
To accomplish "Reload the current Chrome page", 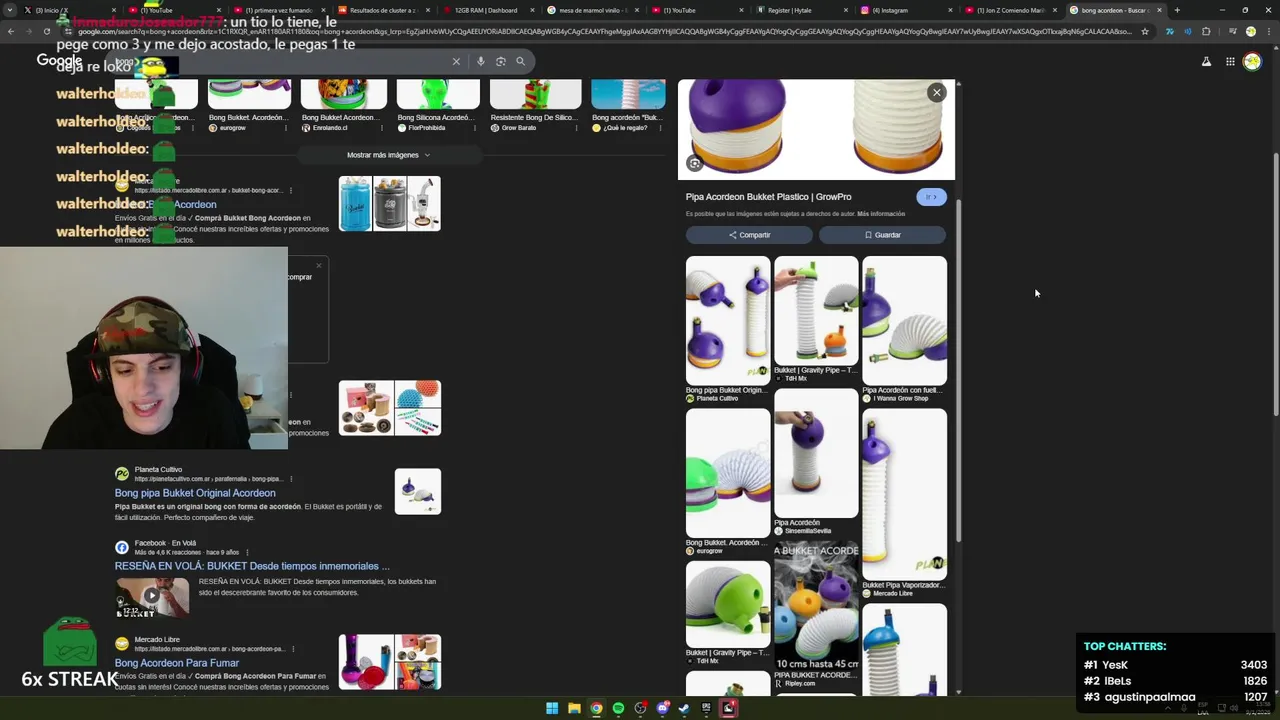I will coord(47,31).
